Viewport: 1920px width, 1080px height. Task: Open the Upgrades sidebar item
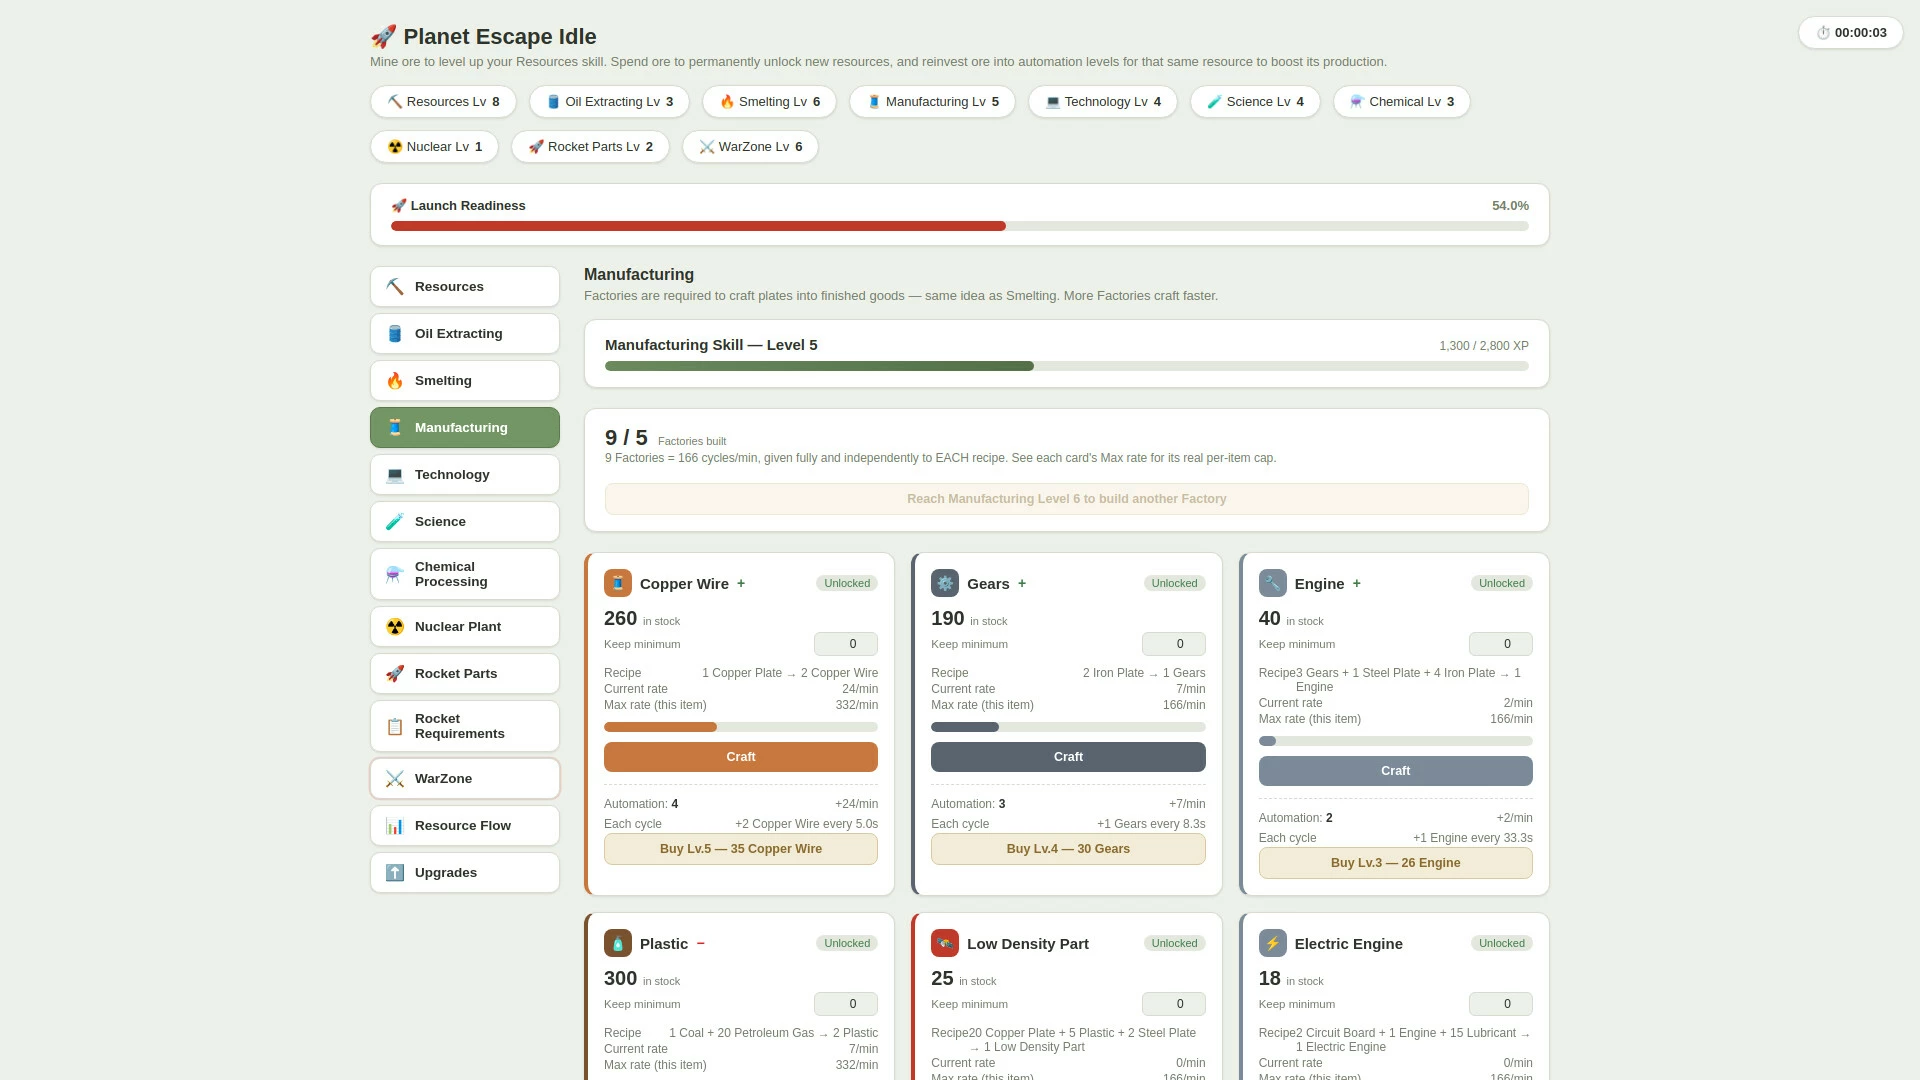click(464, 872)
